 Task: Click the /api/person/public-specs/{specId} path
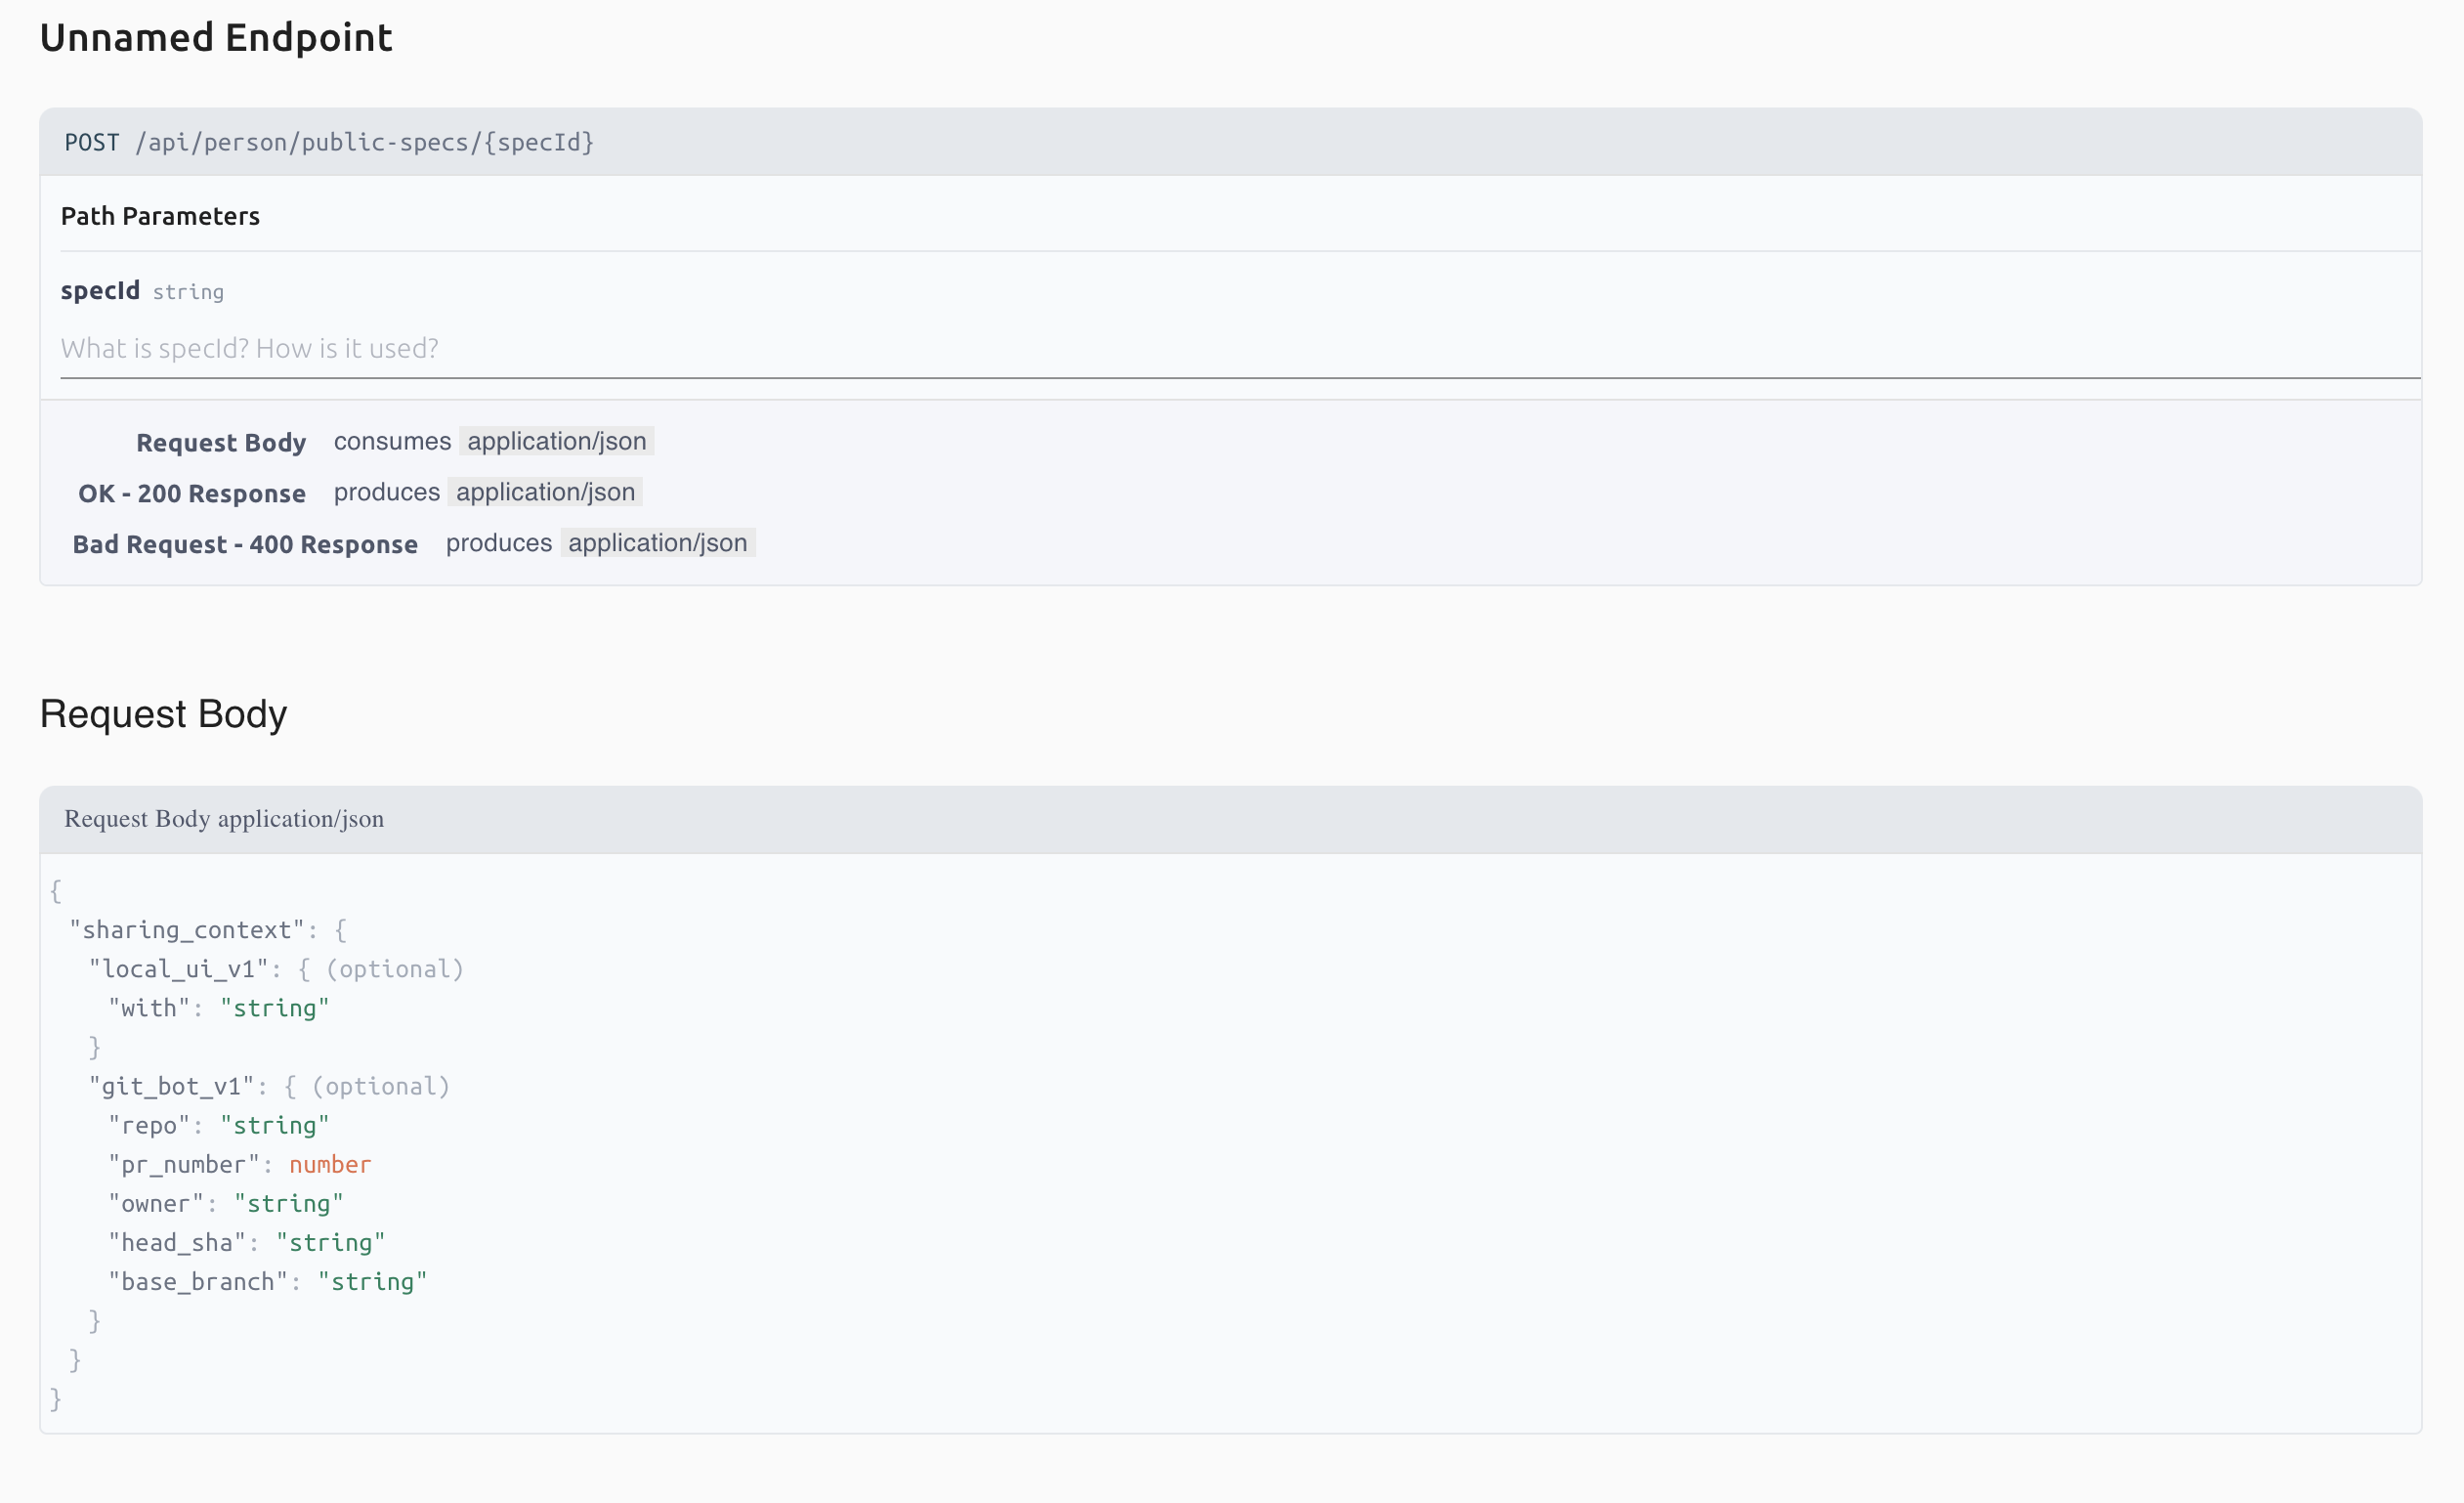(x=365, y=142)
